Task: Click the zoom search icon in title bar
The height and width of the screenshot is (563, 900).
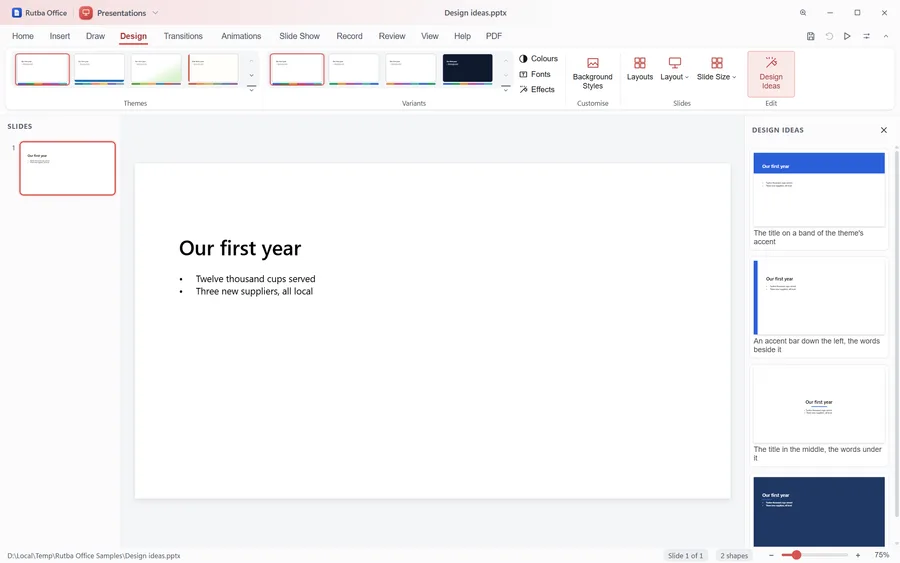Action: click(x=803, y=13)
